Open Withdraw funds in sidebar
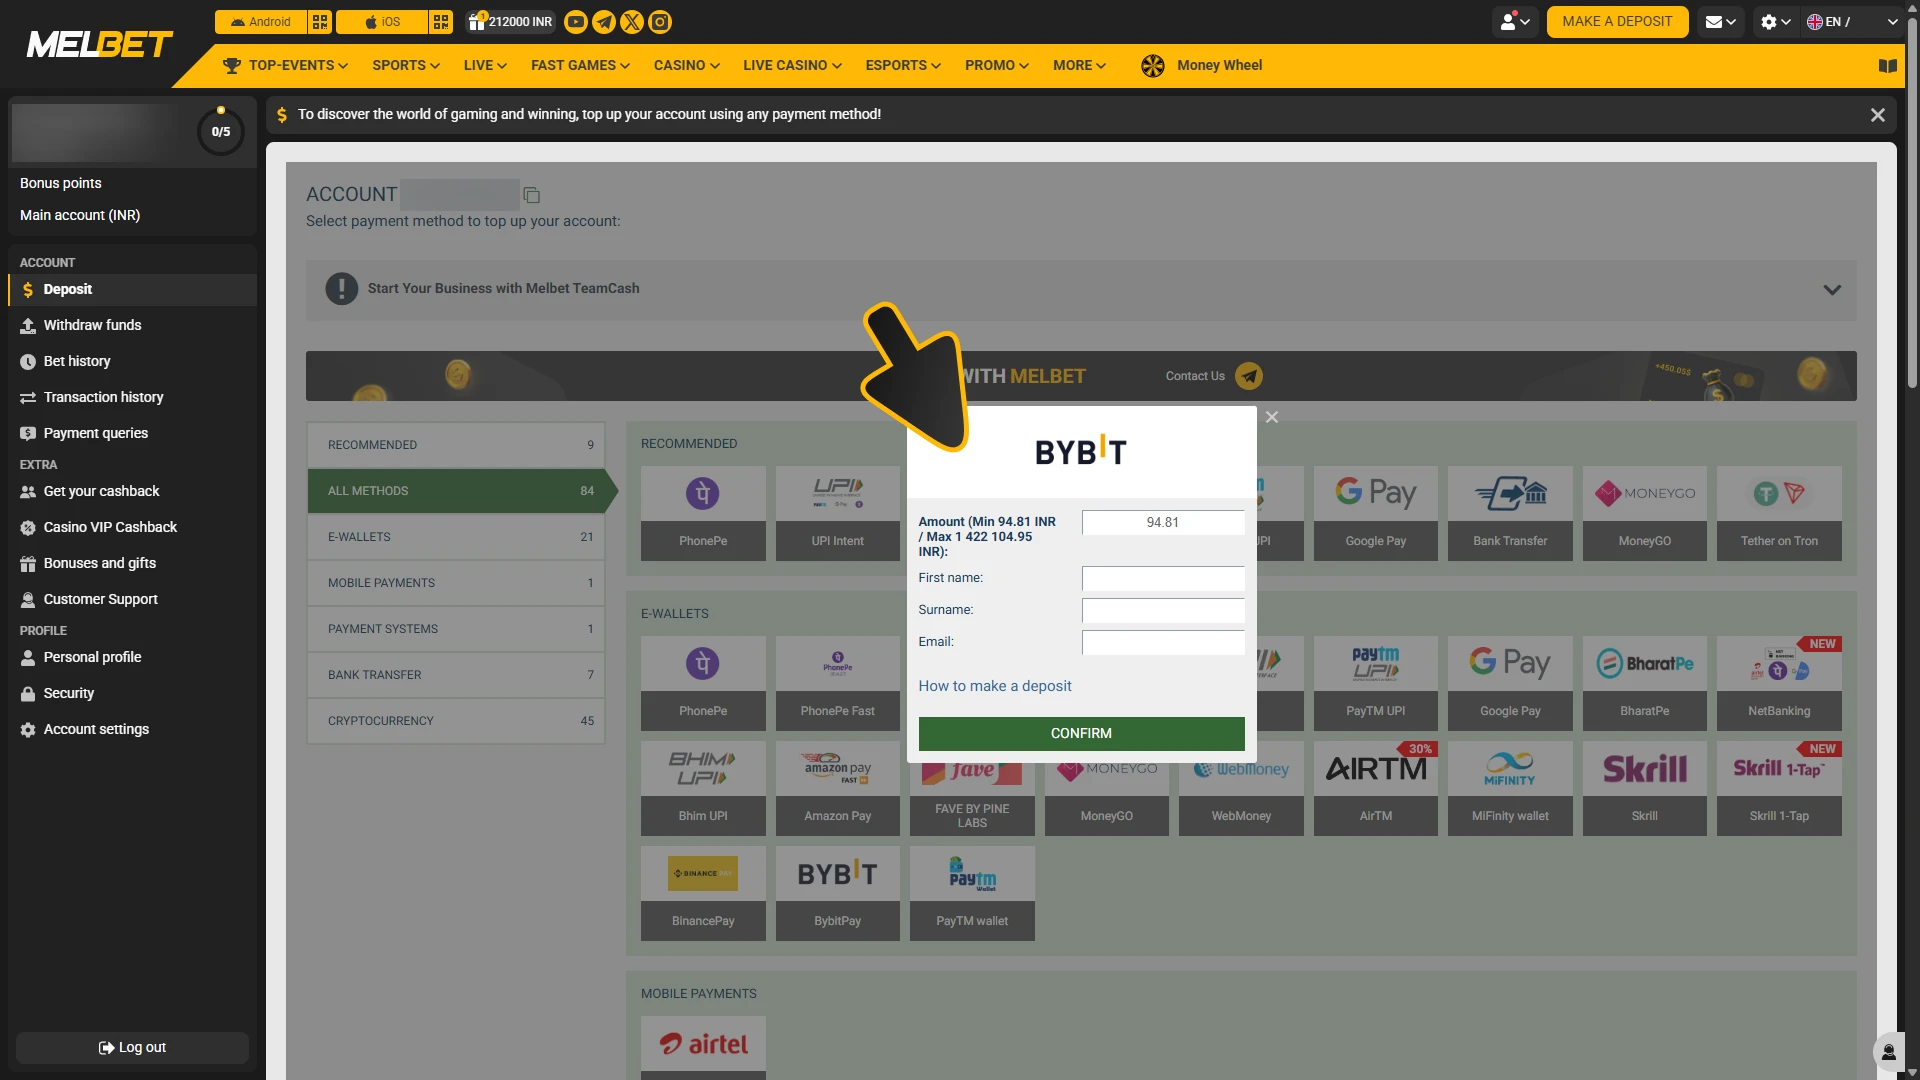Image resolution: width=1920 pixels, height=1080 pixels. tap(132, 326)
